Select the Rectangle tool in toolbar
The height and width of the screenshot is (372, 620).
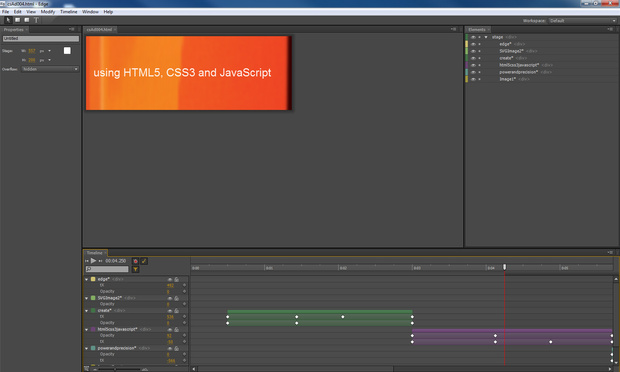click(x=17, y=20)
